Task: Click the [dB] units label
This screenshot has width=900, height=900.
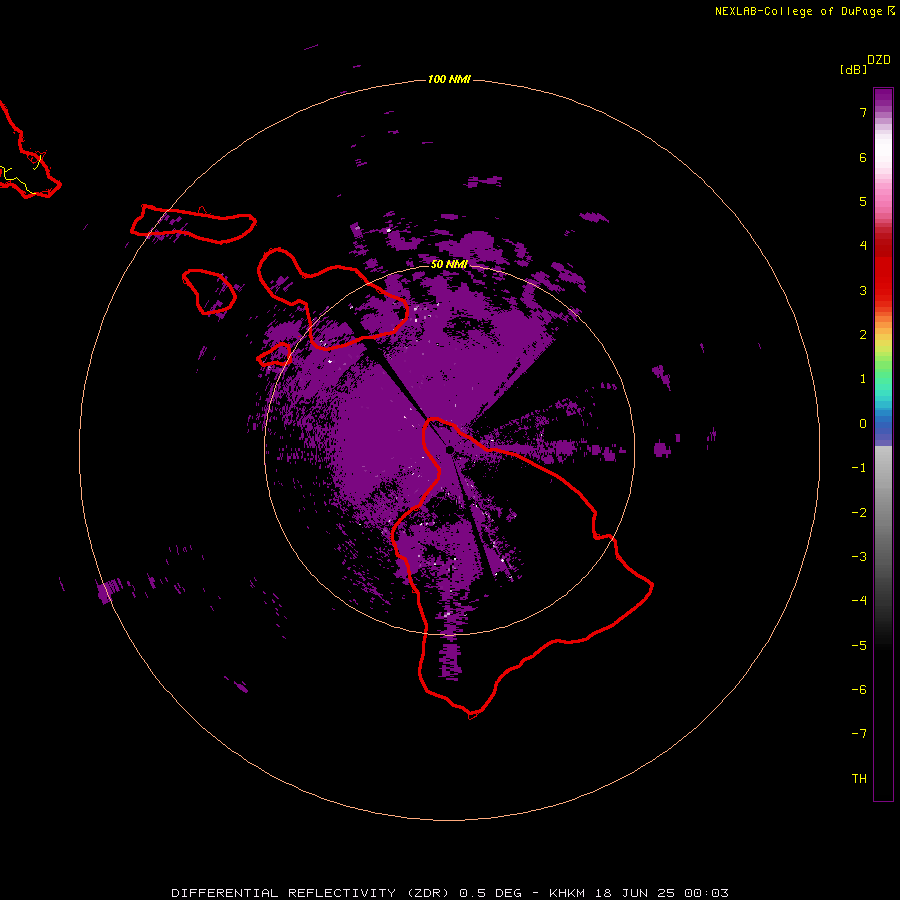Action: (x=854, y=69)
